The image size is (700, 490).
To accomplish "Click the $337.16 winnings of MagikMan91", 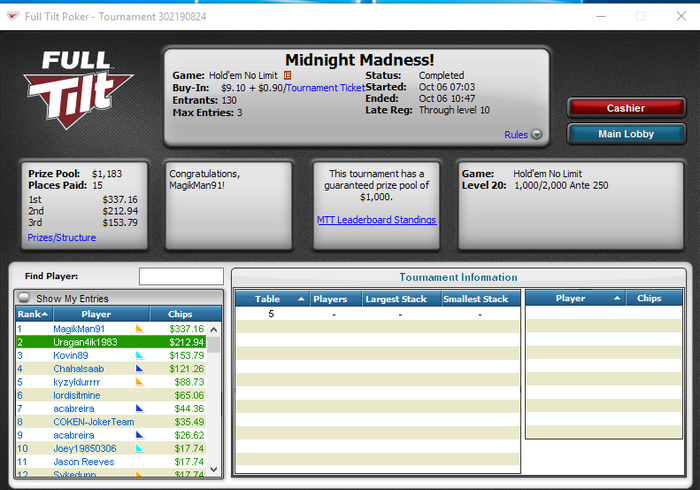I will (x=187, y=329).
